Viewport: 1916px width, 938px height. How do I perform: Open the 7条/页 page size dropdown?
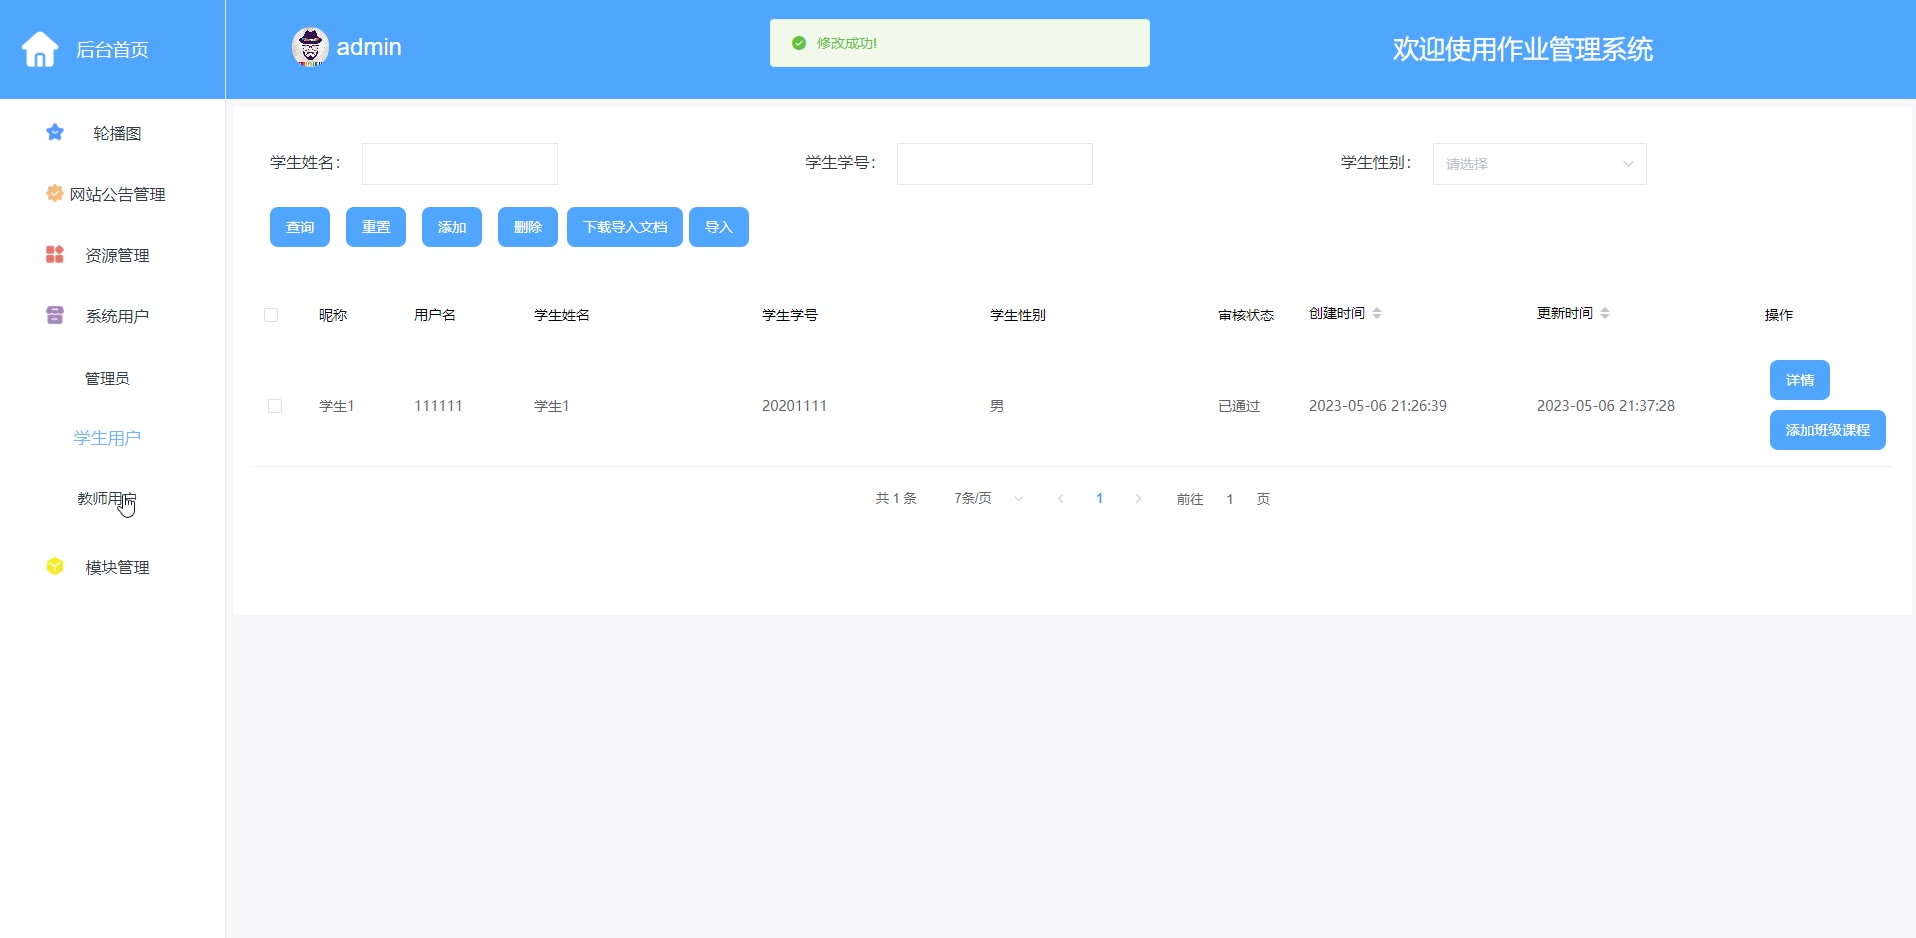click(x=988, y=498)
